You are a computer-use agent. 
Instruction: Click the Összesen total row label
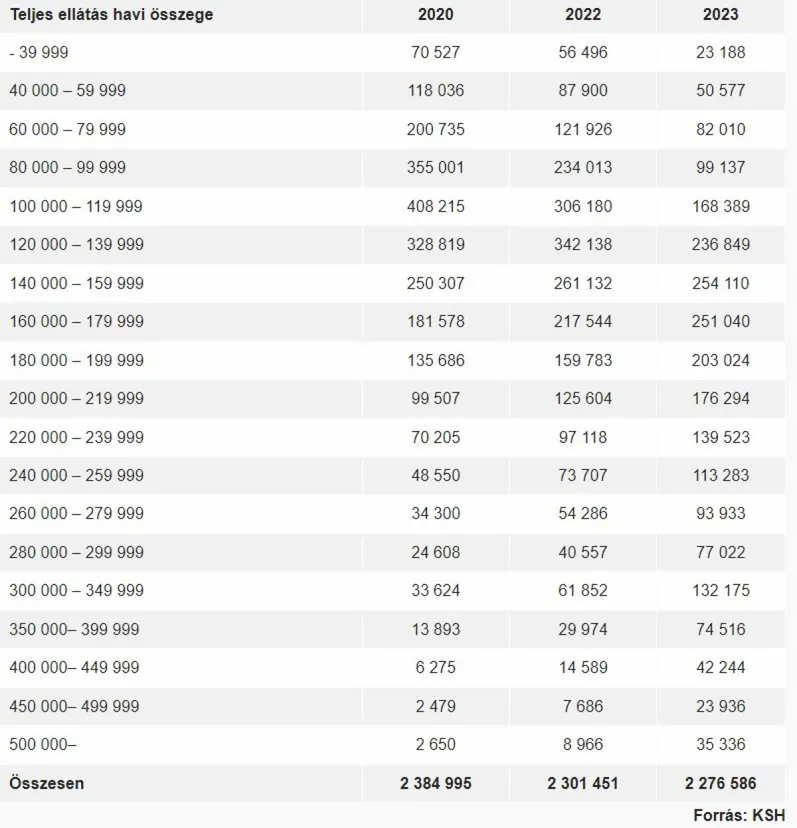pyautogui.click(x=47, y=783)
